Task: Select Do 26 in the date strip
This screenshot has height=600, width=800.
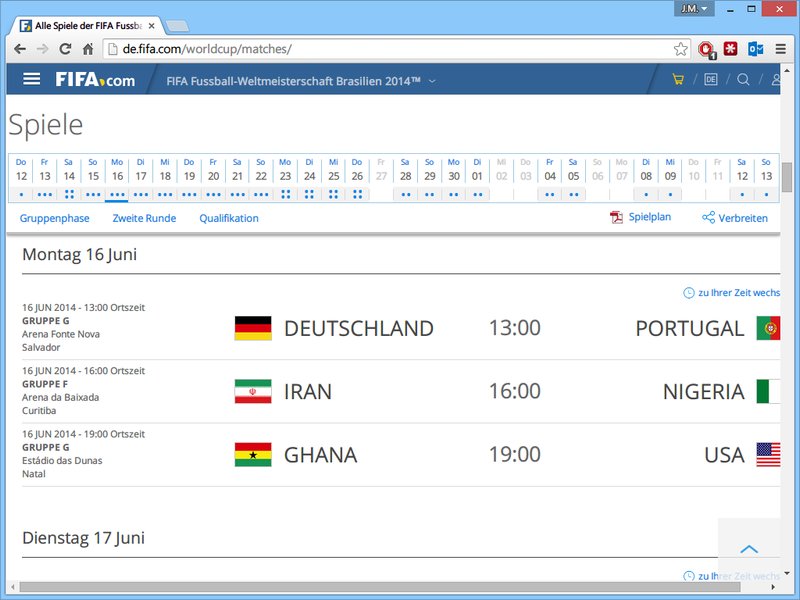Action: click(357, 178)
